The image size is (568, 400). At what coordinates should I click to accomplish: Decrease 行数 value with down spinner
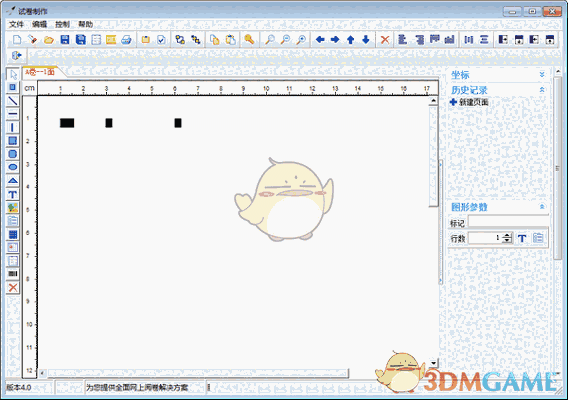pos(508,241)
